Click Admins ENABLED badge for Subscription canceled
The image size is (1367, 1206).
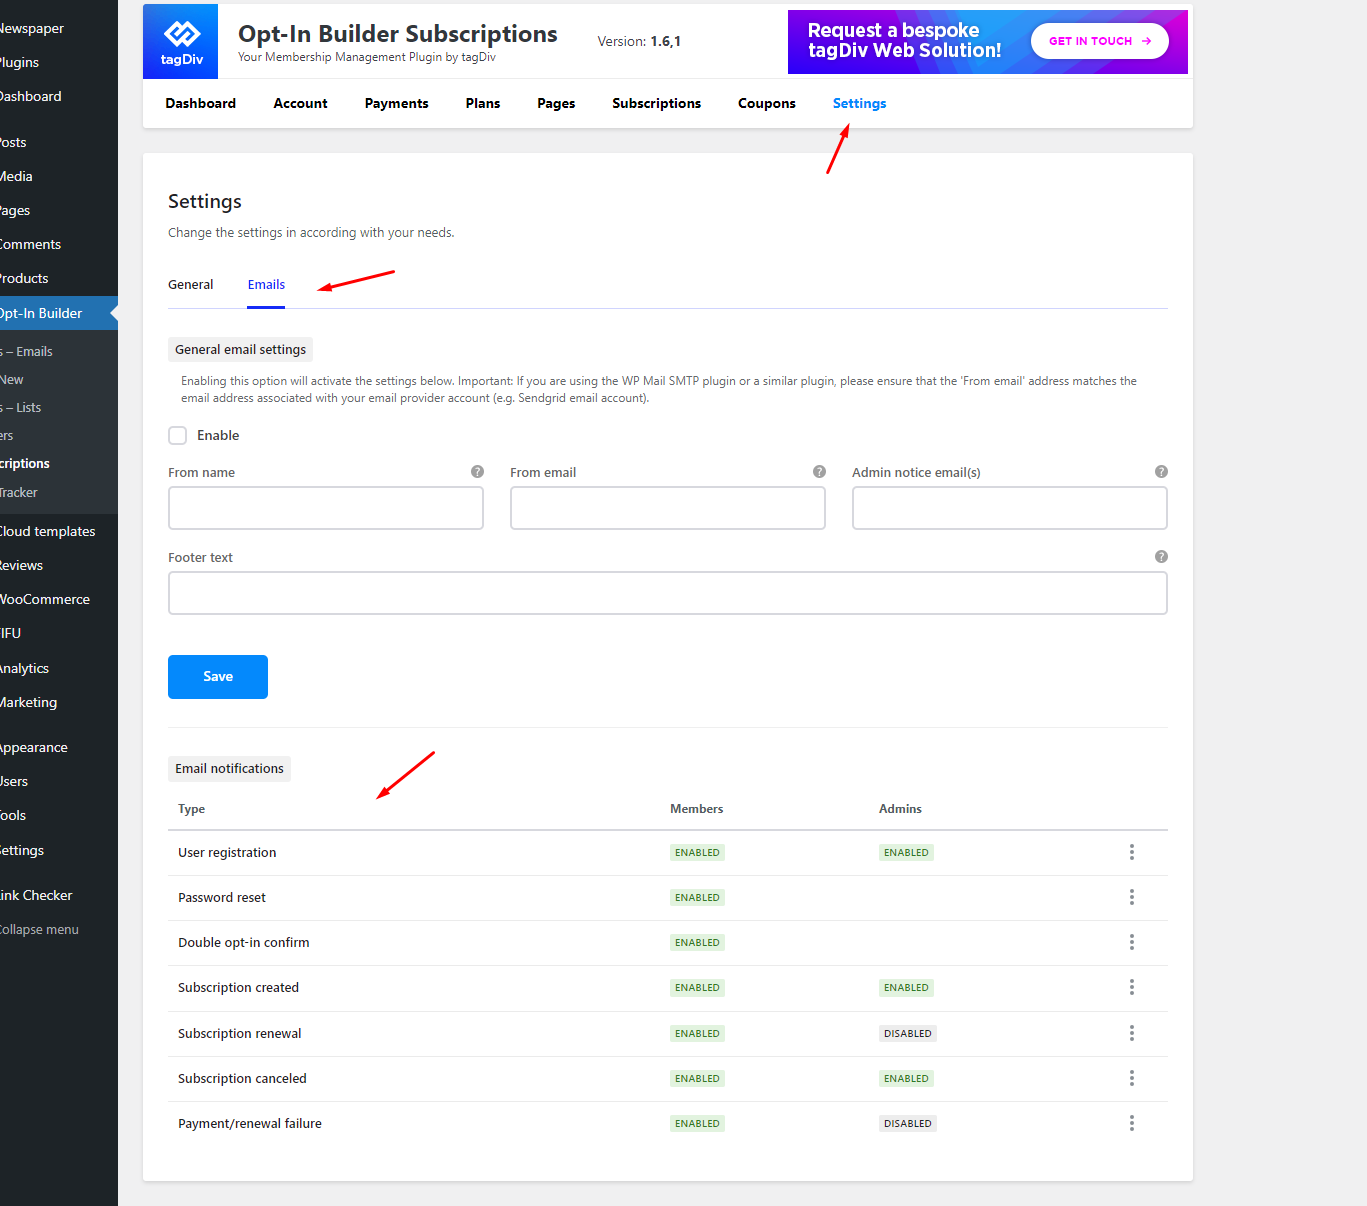[x=906, y=1079]
